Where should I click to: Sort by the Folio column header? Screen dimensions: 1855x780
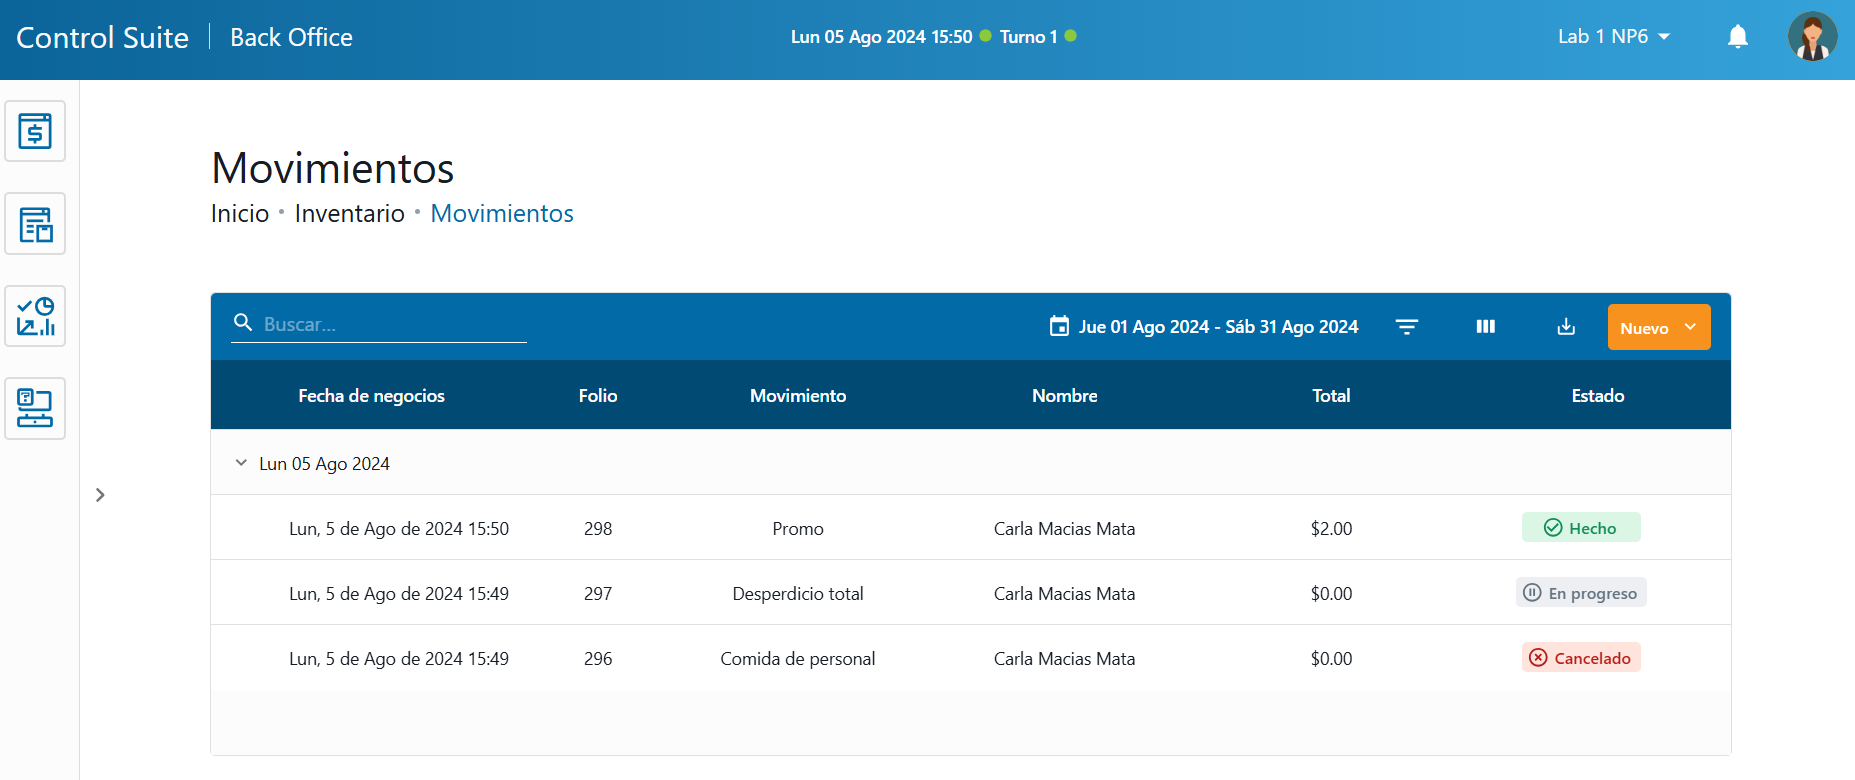tap(597, 396)
